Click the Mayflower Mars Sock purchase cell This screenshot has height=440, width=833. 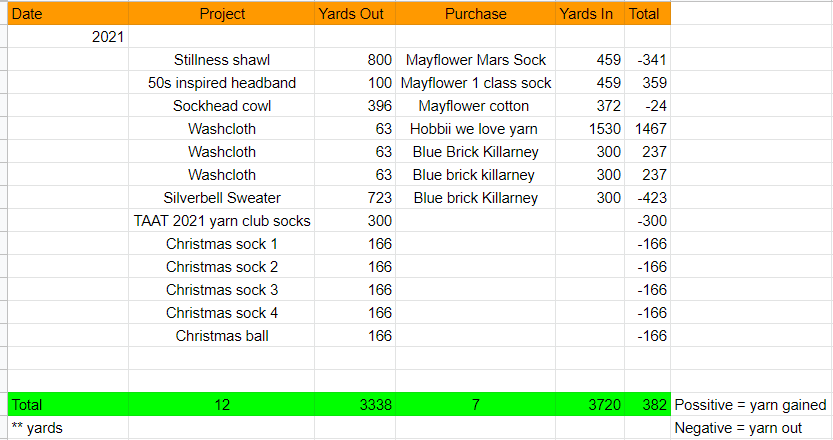coord(475,60)
